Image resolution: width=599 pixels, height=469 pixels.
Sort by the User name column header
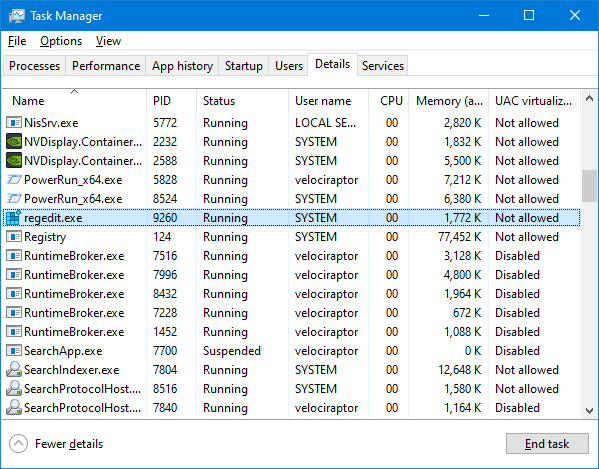329,101
